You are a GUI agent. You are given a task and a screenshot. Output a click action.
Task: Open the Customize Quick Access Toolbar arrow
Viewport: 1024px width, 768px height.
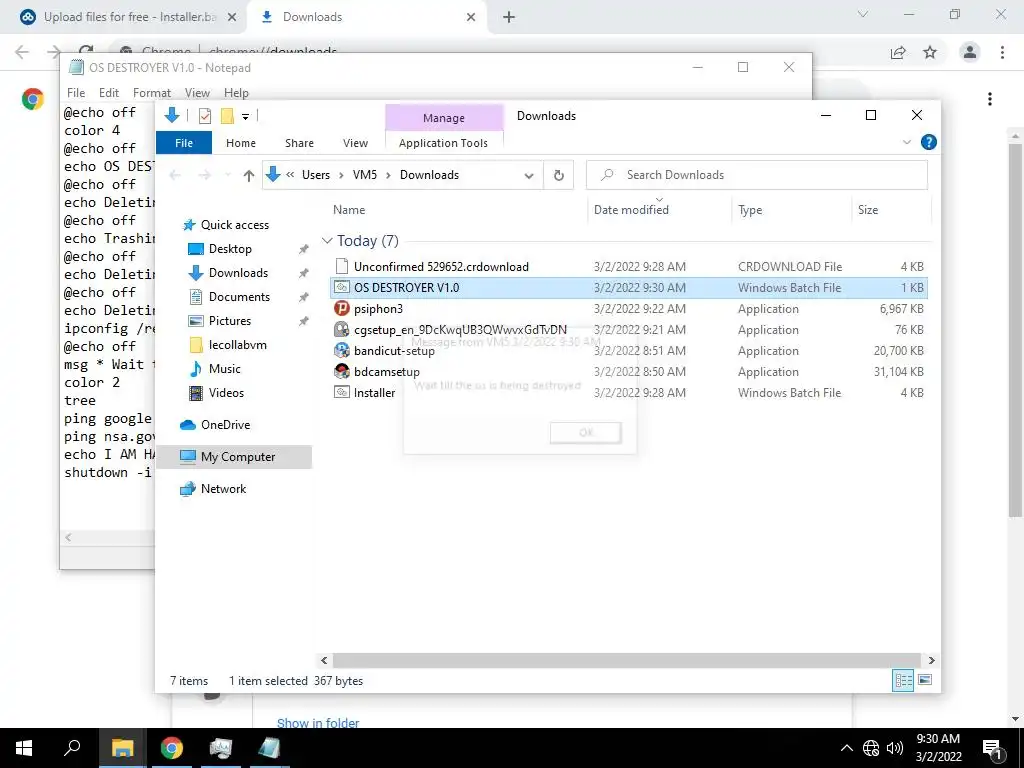click(246, 117)
